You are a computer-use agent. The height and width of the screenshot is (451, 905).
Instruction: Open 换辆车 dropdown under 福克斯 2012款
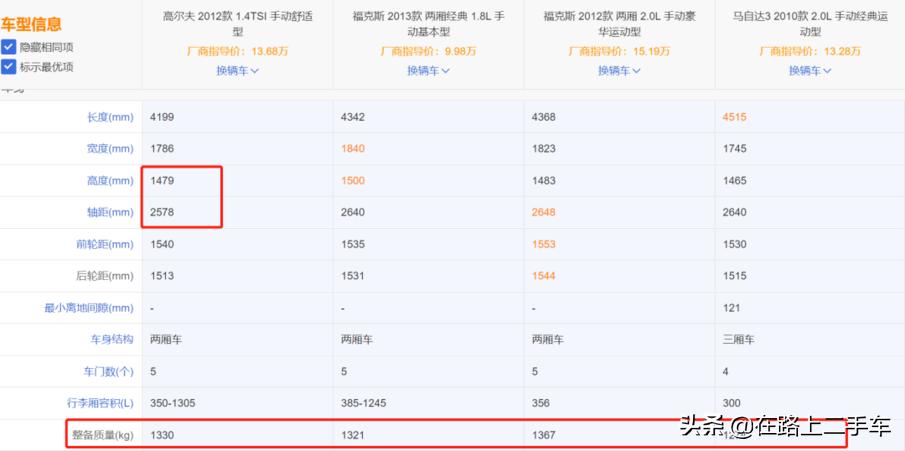[619, 70]
